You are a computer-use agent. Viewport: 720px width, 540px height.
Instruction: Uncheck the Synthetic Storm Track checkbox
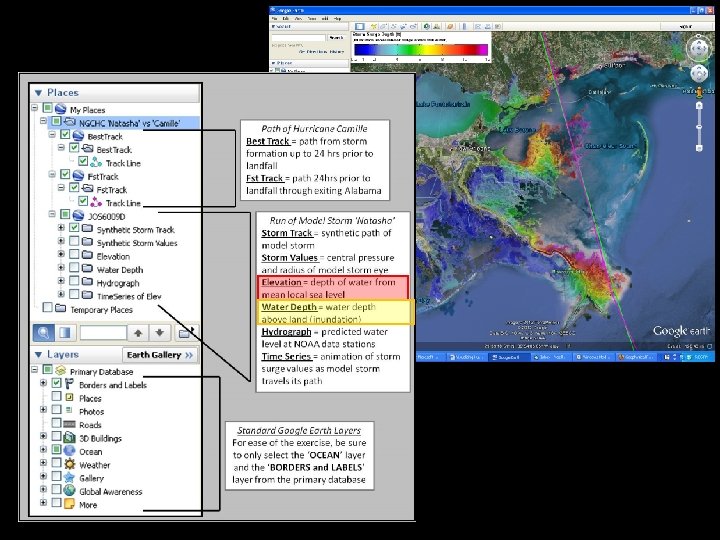(x=74, y=228)
